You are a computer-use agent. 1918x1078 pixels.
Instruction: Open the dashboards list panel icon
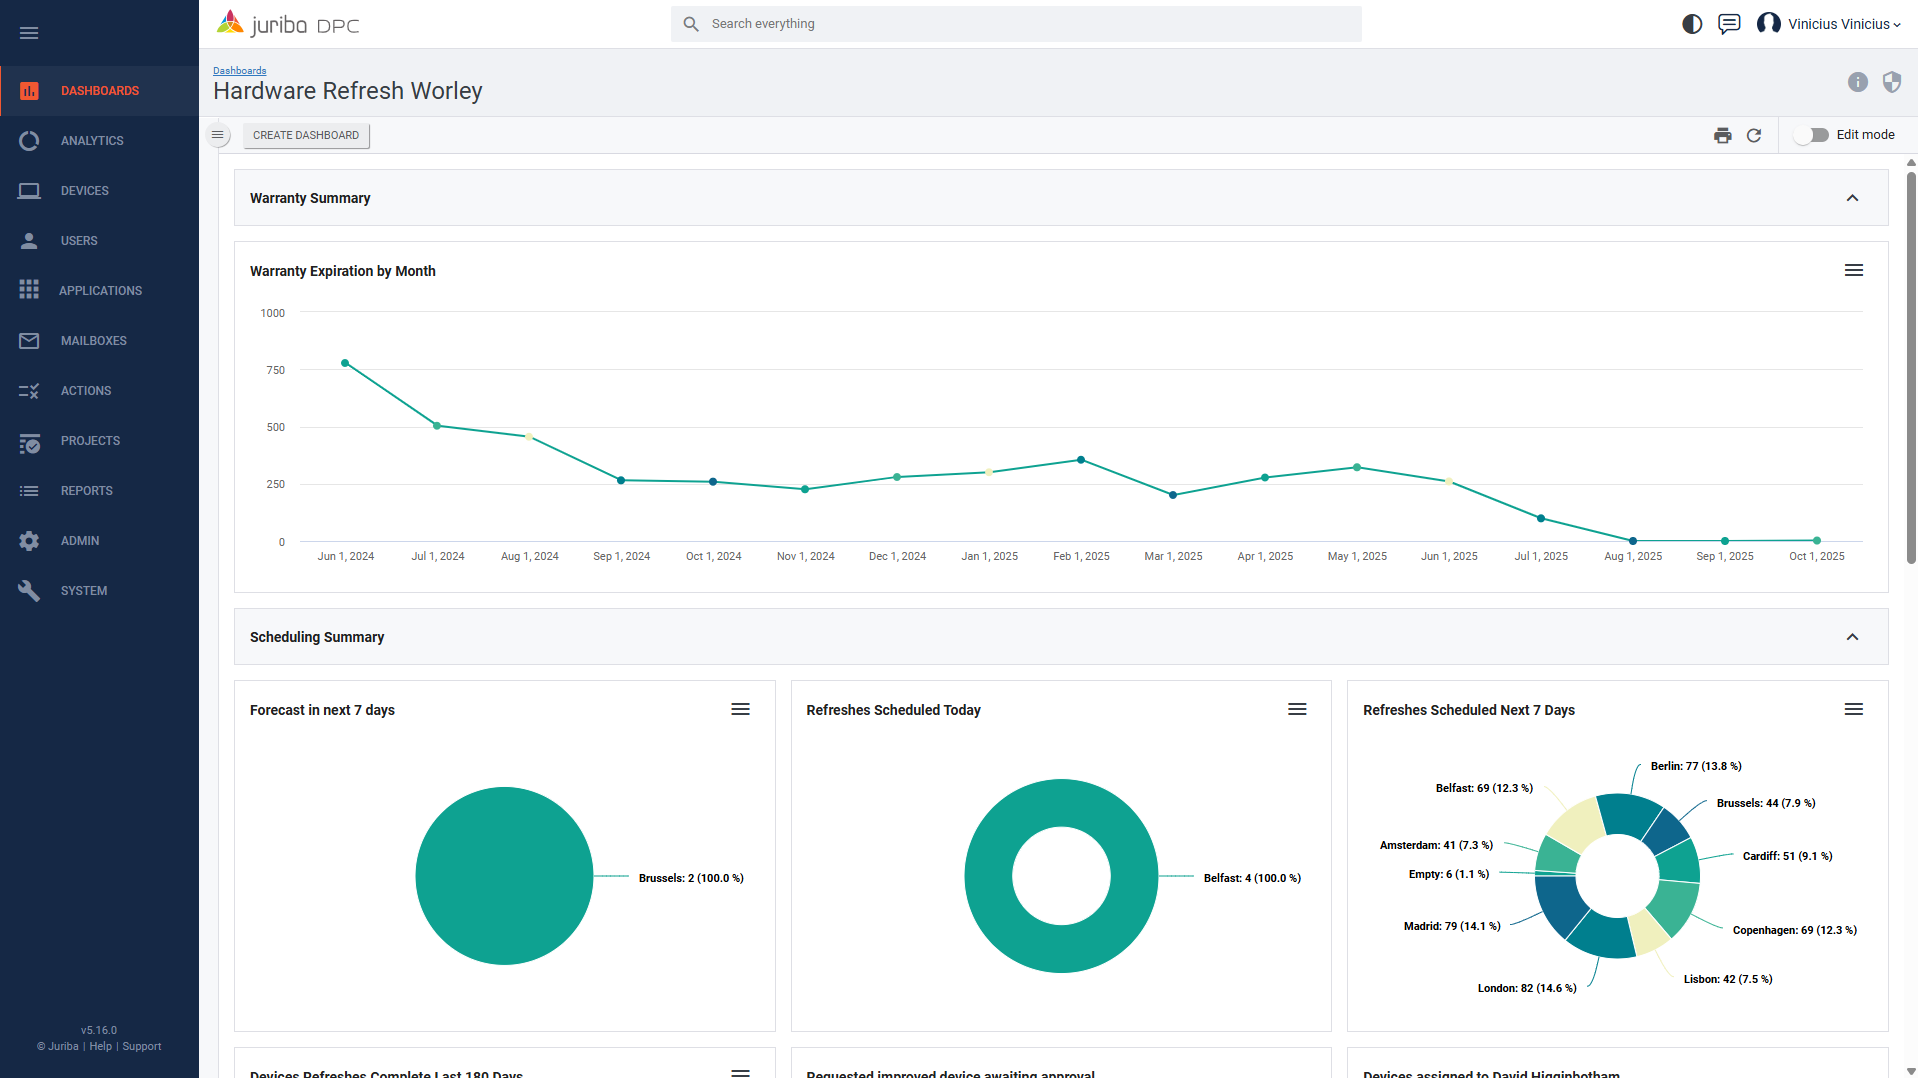click(218, 135)
